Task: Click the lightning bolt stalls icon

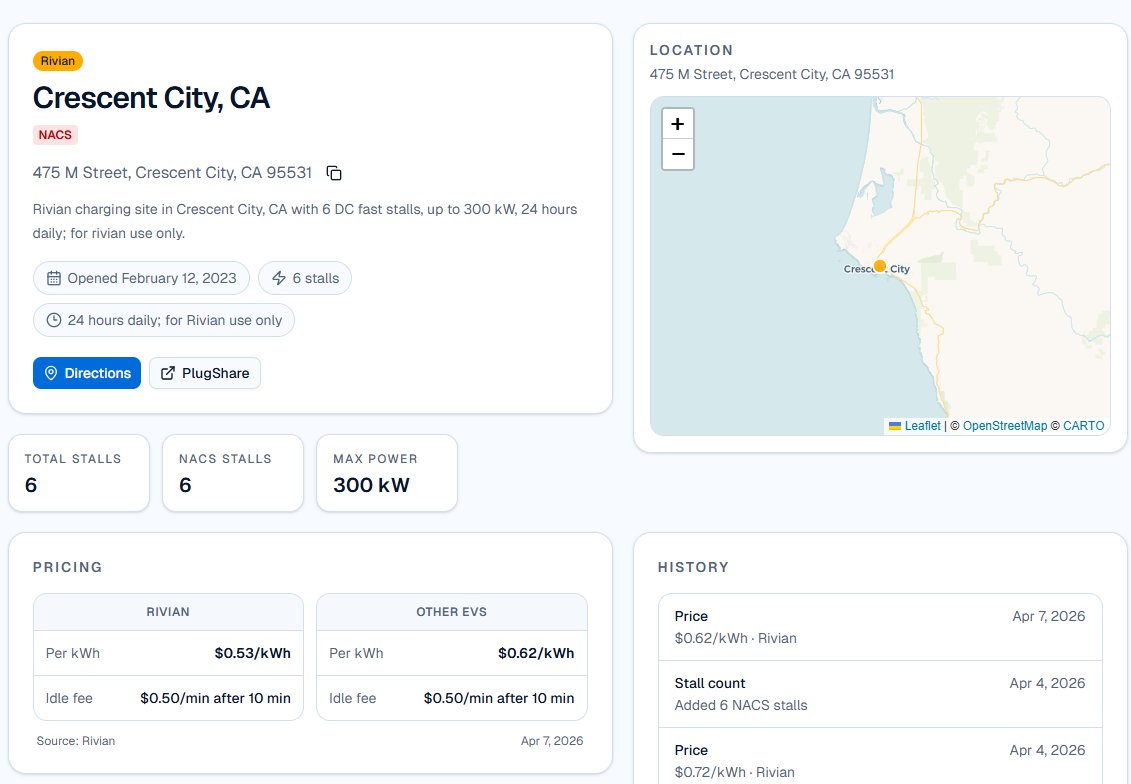Action: [279, 278]
